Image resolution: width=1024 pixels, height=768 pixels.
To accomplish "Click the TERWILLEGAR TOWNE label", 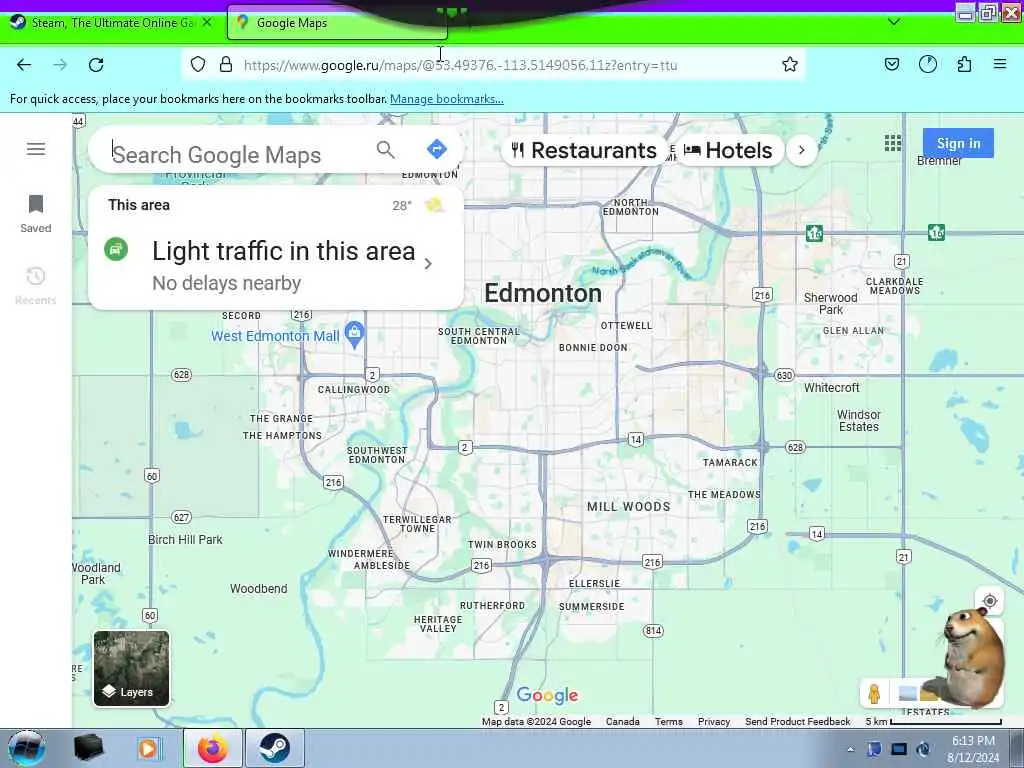I will (x=417, y=524).
